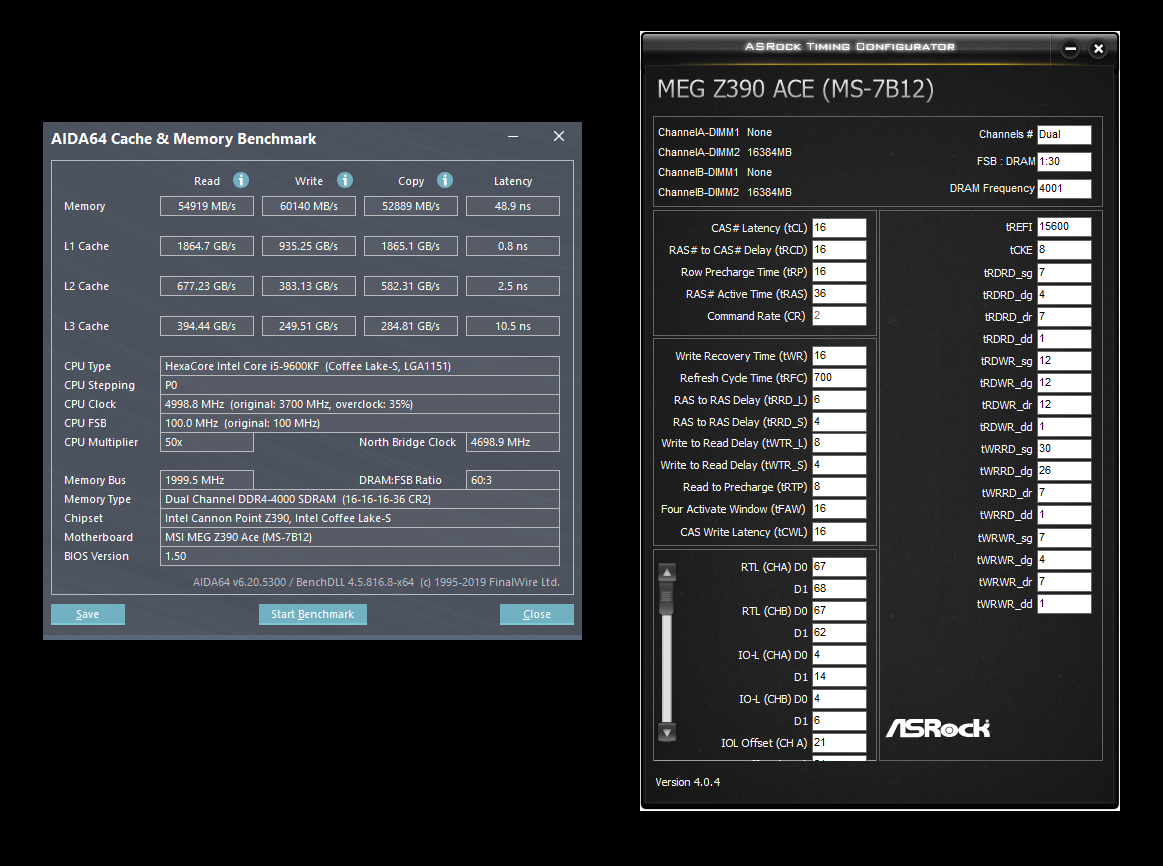Screen dimensions: 1163x866
Task: Click the Close button in AIDA64
Action: coord(536,614)
